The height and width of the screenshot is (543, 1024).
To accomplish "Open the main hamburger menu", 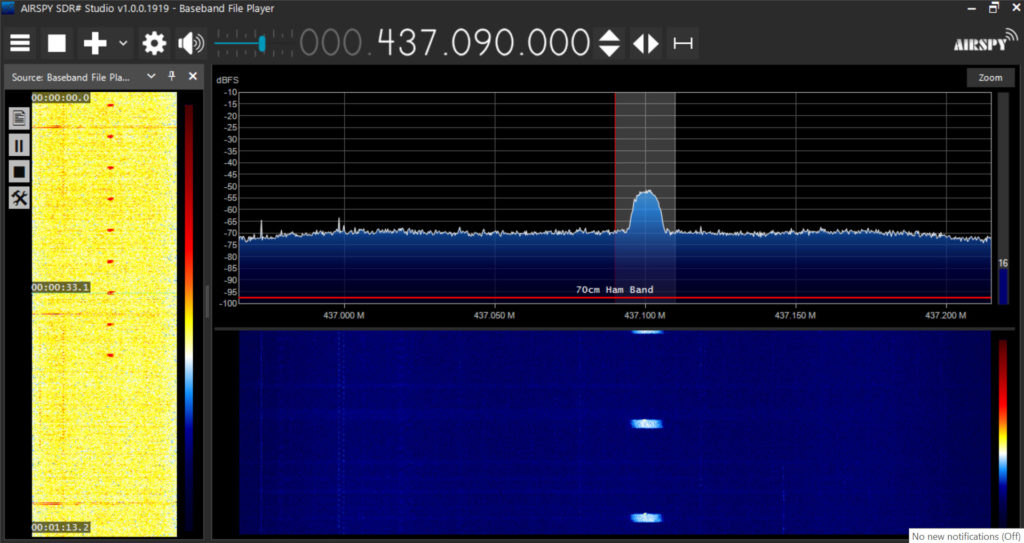I will pyautogui.click(x=21, y=43).
